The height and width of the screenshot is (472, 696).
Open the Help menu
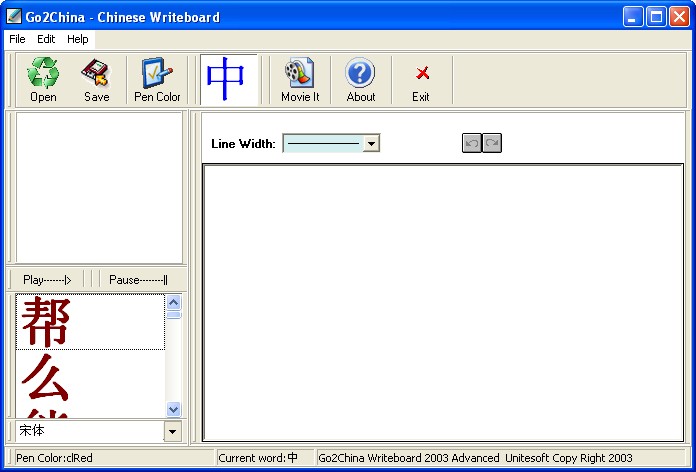tap(78, 39)
